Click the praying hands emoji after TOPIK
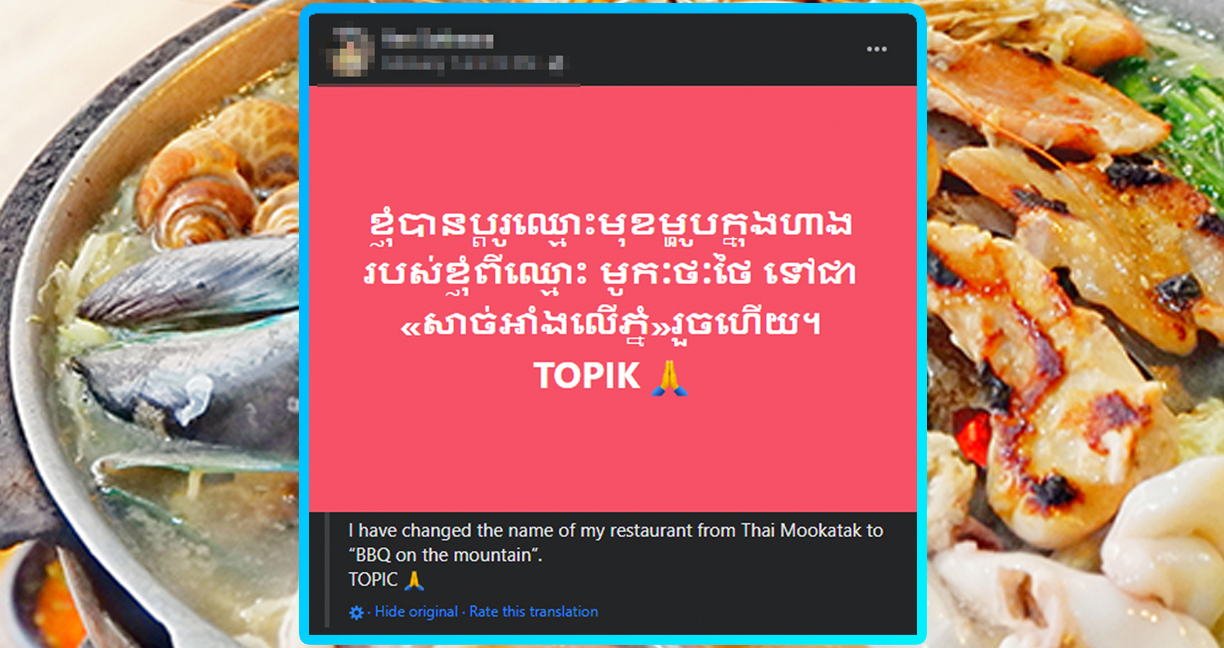1224x648 pixels. (670, 376)
